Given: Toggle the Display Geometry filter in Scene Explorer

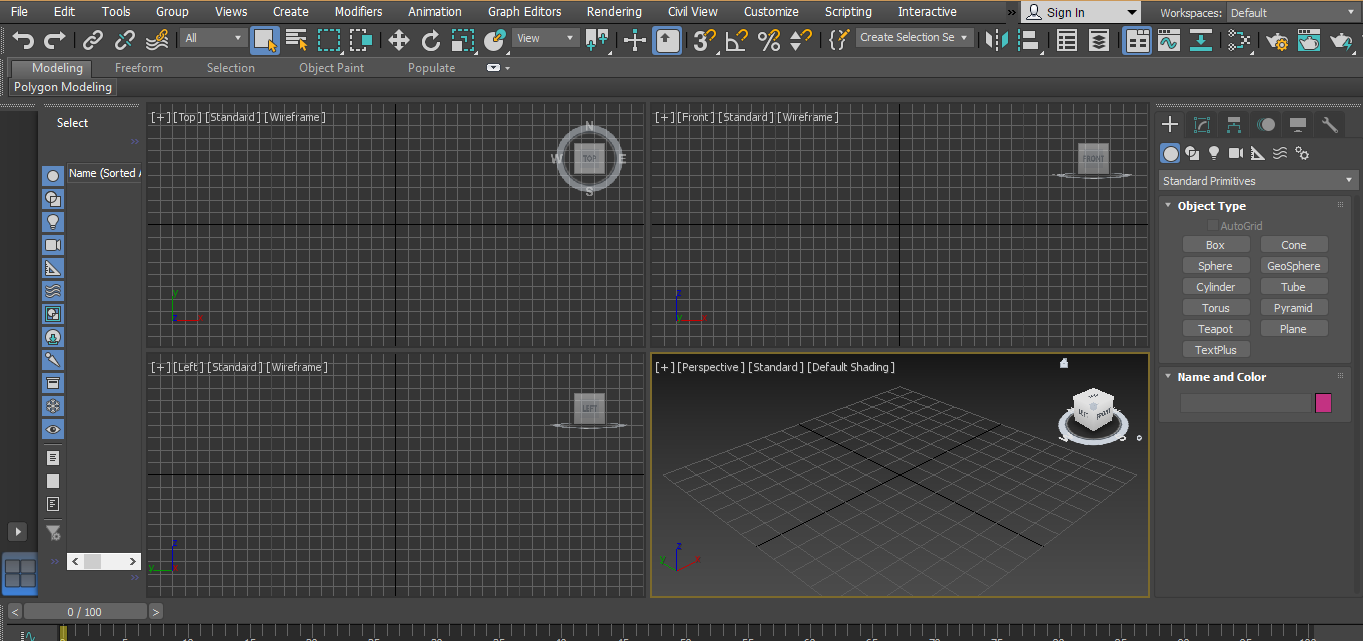Looking at the screenshot, I should [53, 176].
